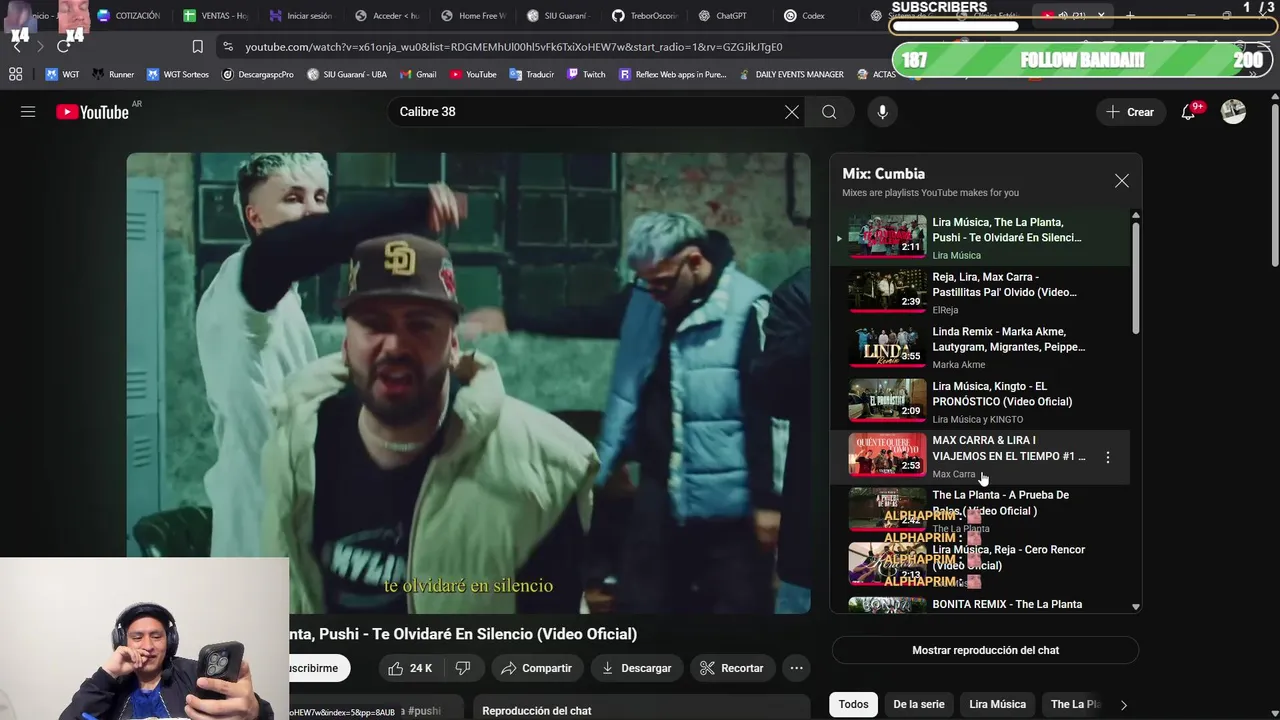Viewport: 1280px width, 720px height.
Task: Switch to the Acceder browser tab
Action: tap(387, 16)
